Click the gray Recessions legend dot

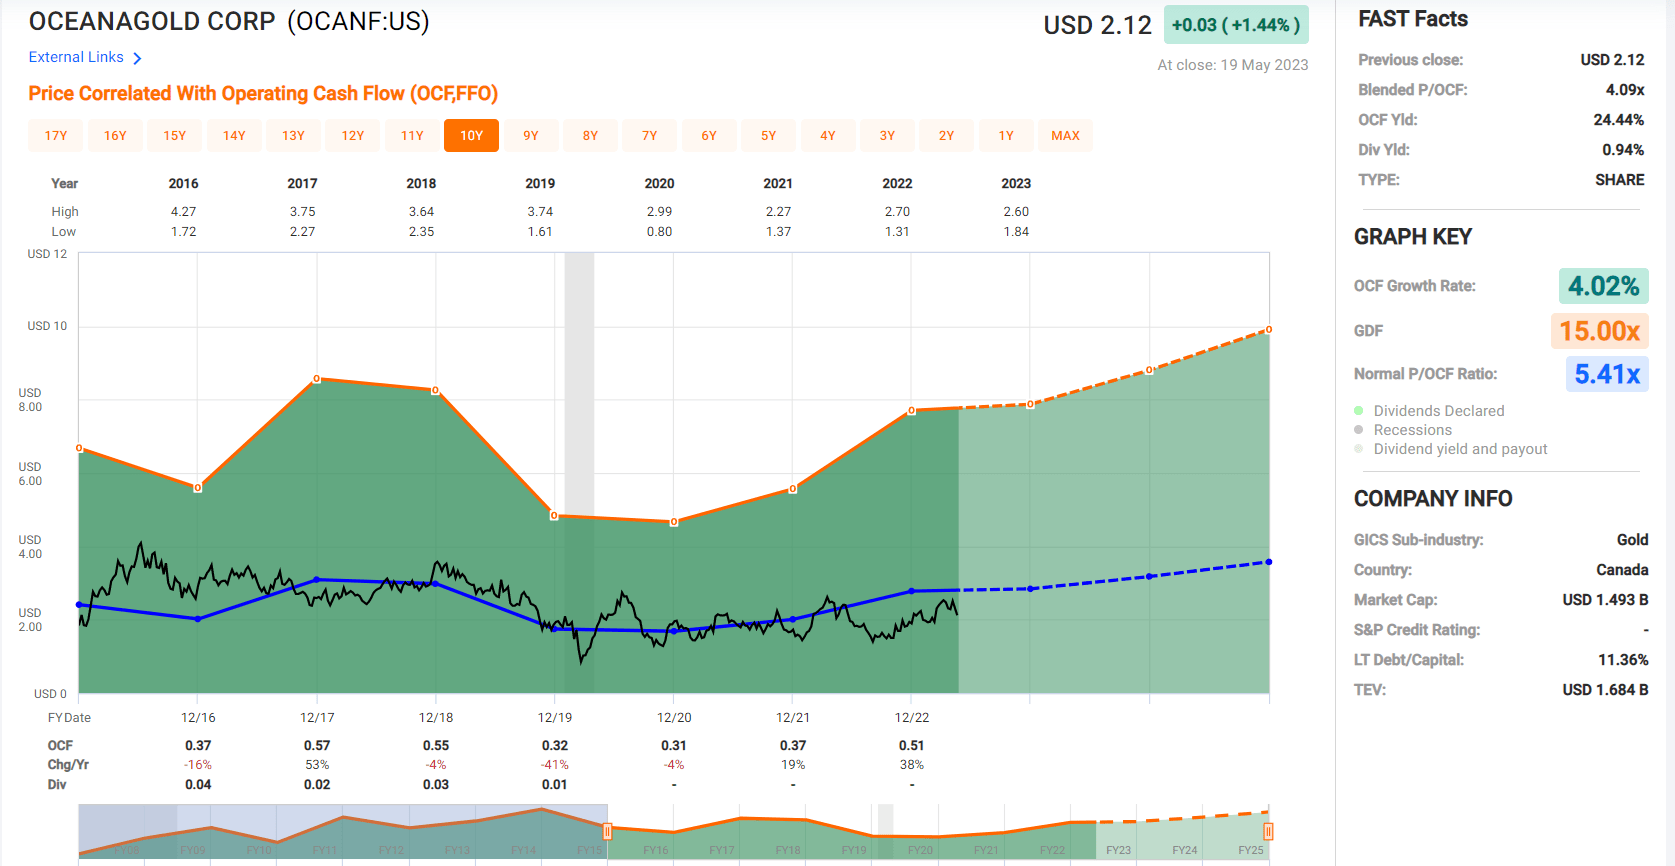pos(1359,430)
